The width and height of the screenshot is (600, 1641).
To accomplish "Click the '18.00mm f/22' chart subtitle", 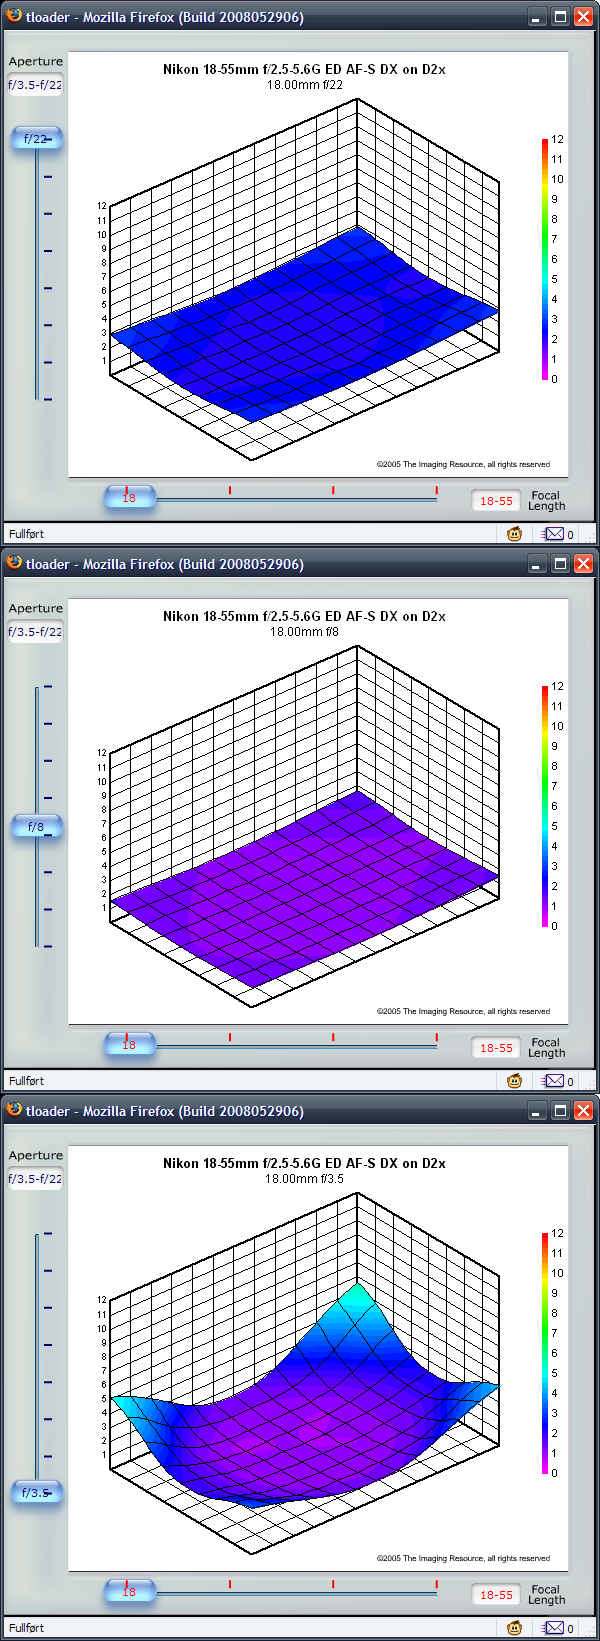I will click(305, 85).
